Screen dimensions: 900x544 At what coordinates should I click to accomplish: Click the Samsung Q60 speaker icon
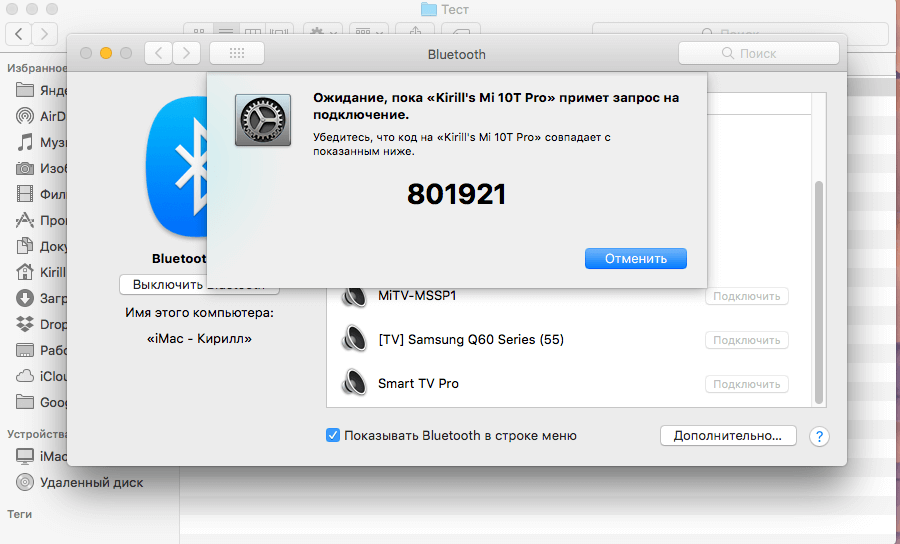coord(354,339)
